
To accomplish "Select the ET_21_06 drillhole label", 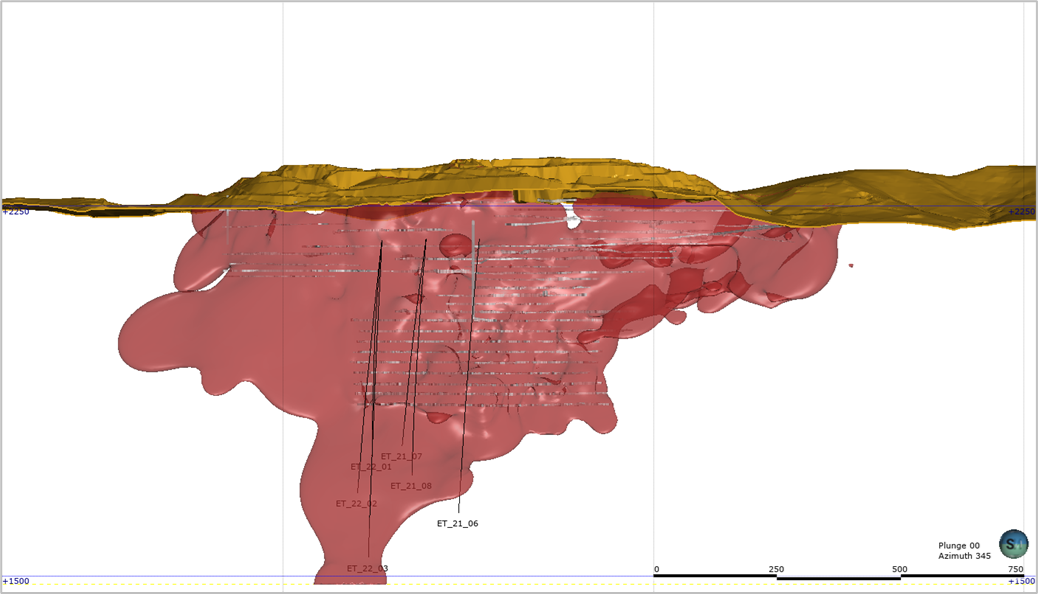I will [457, 524].
